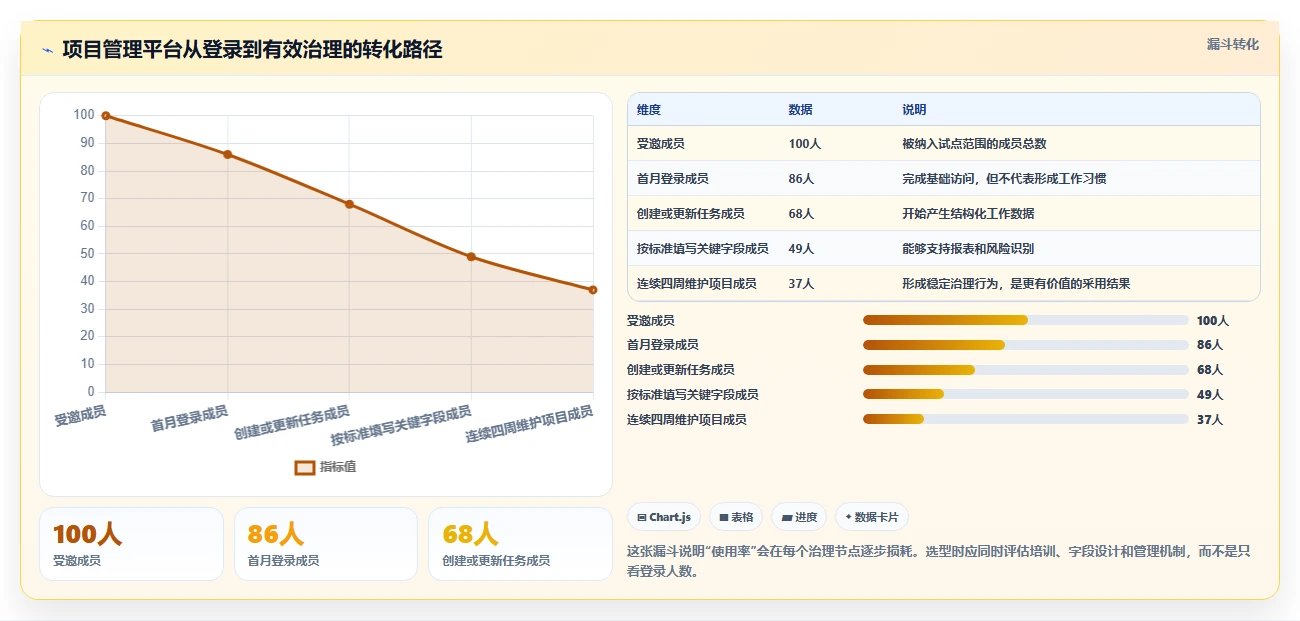The width and height of the screenshot is (1300, 621).
Task: Select the chart data point at value 37
Action: 593,290
